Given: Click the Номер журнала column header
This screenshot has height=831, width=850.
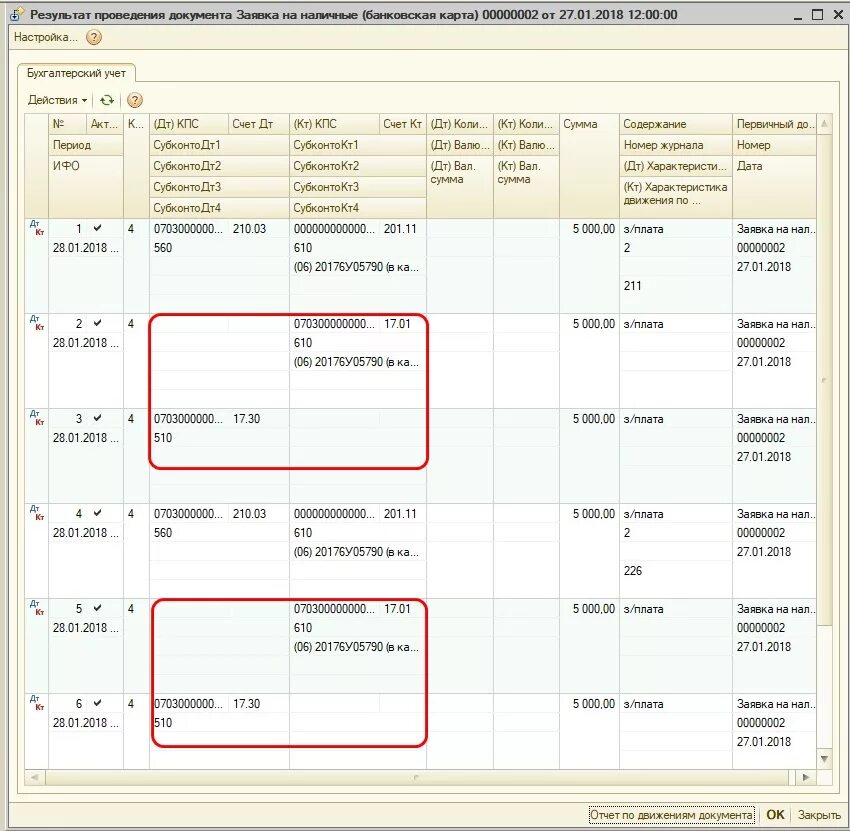Looking at the screenshot, I should click(x=676, y=145).
